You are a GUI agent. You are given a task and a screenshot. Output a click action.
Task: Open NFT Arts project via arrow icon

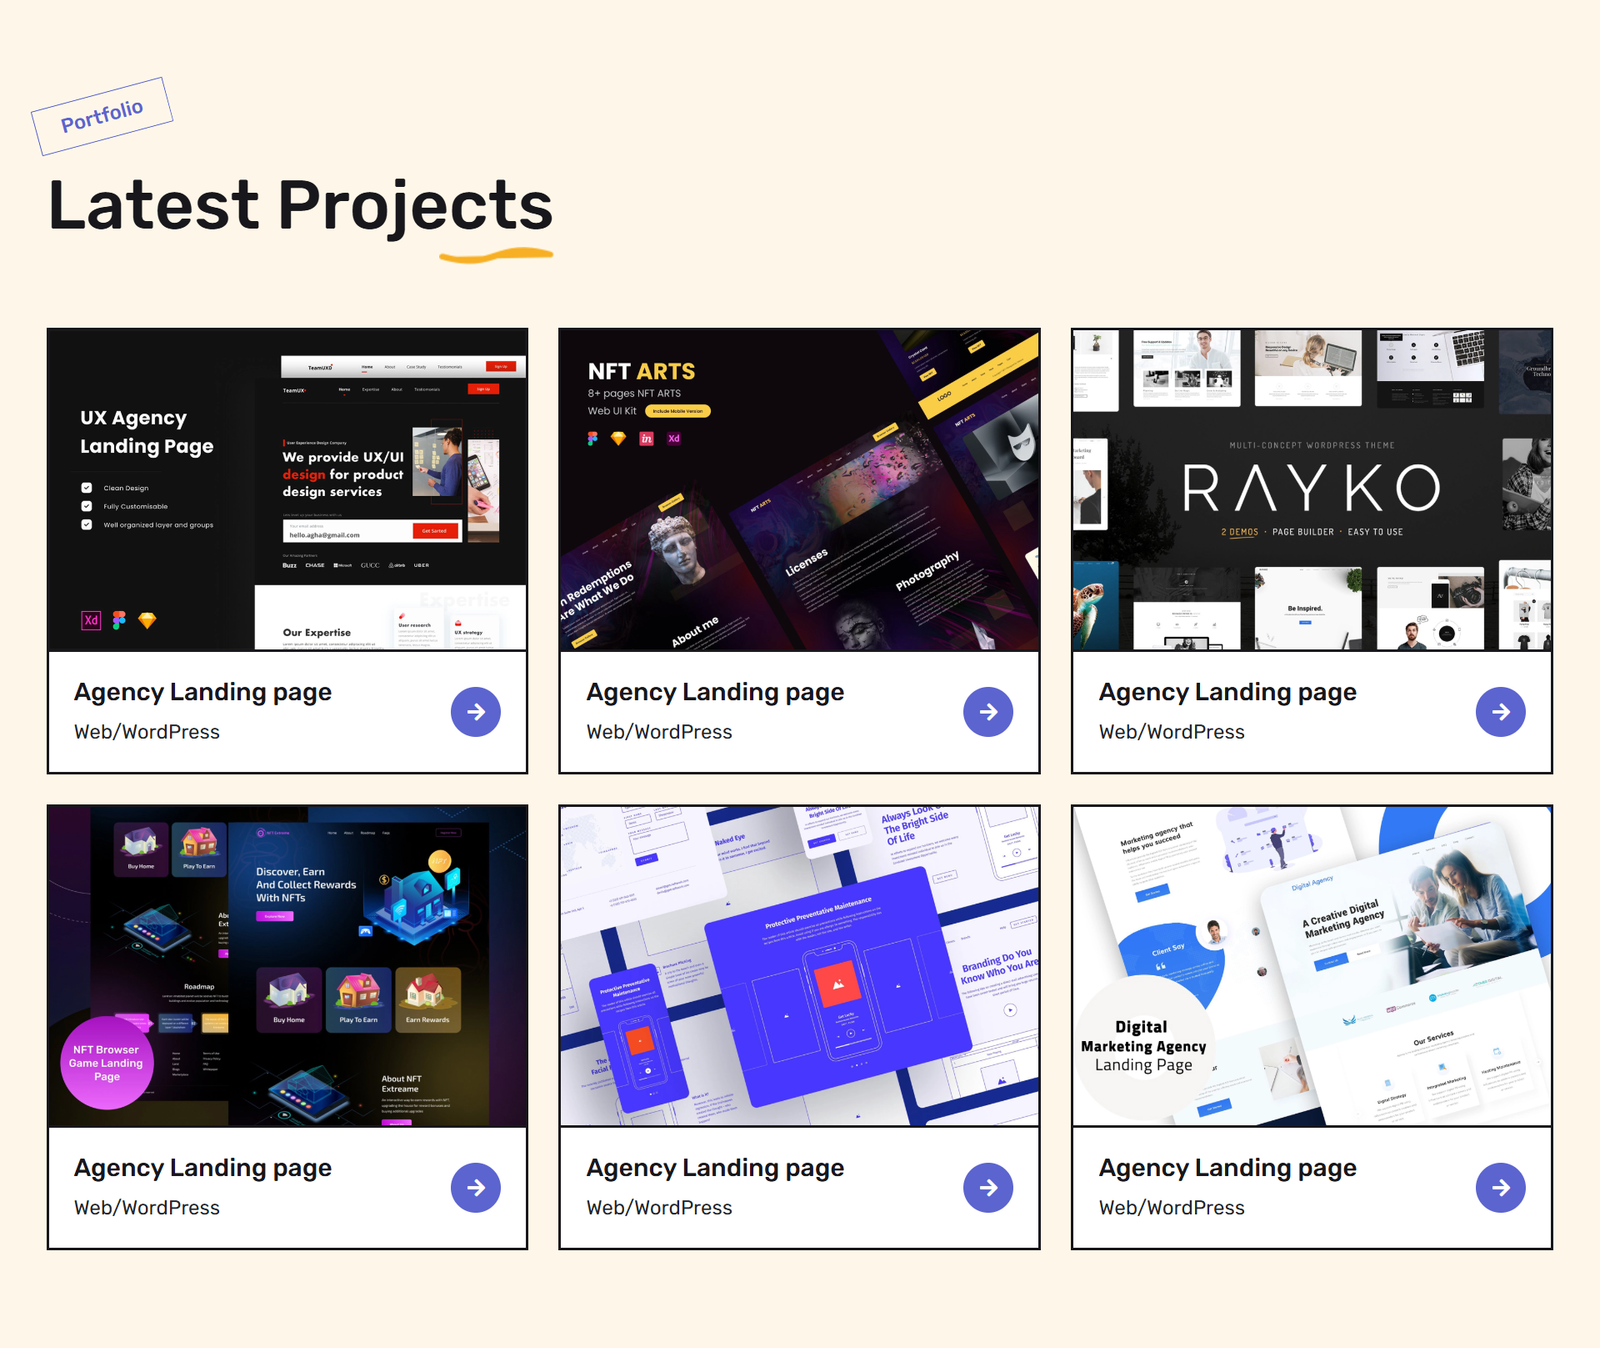pos(988,712)
